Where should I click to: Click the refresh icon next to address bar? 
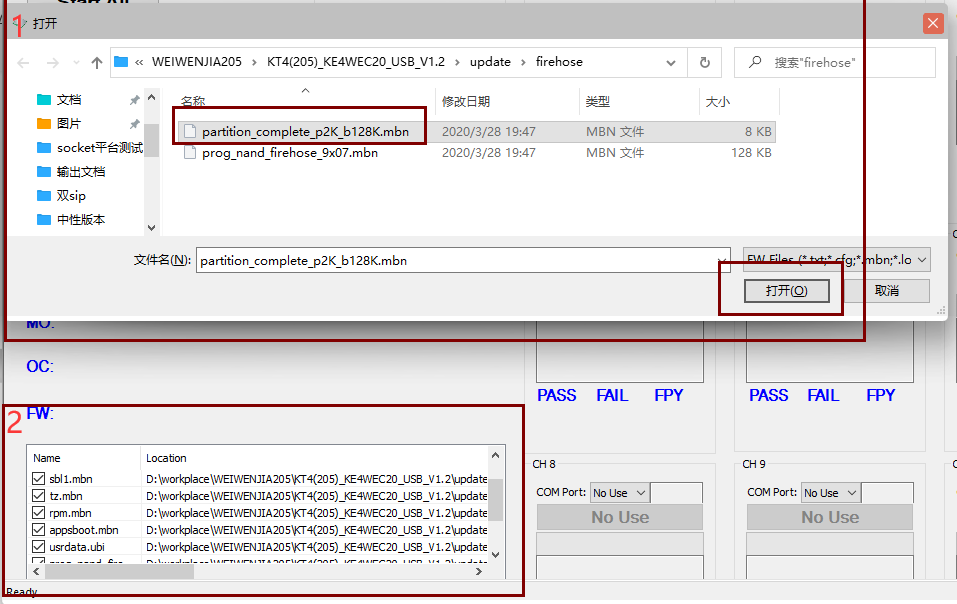pos(704,62)
